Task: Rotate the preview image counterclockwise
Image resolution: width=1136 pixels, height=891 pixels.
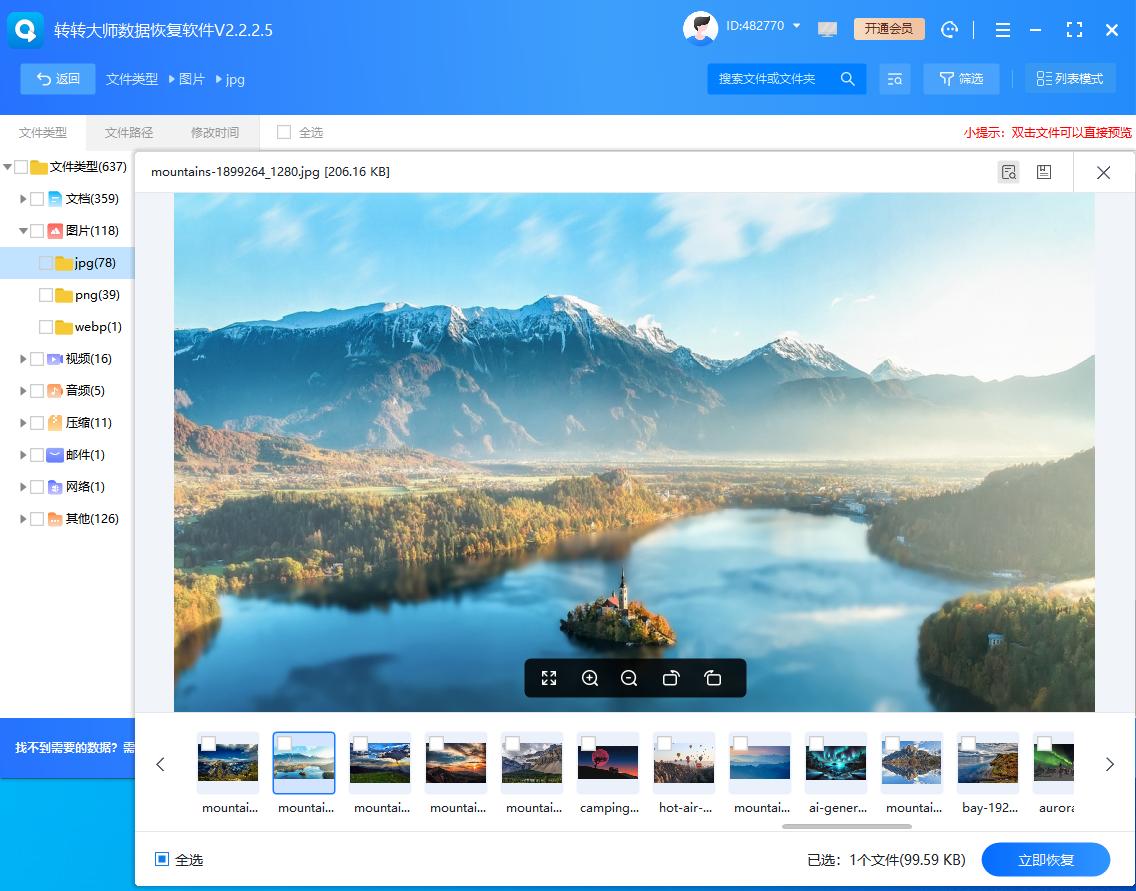Action: tap(671, 678)
